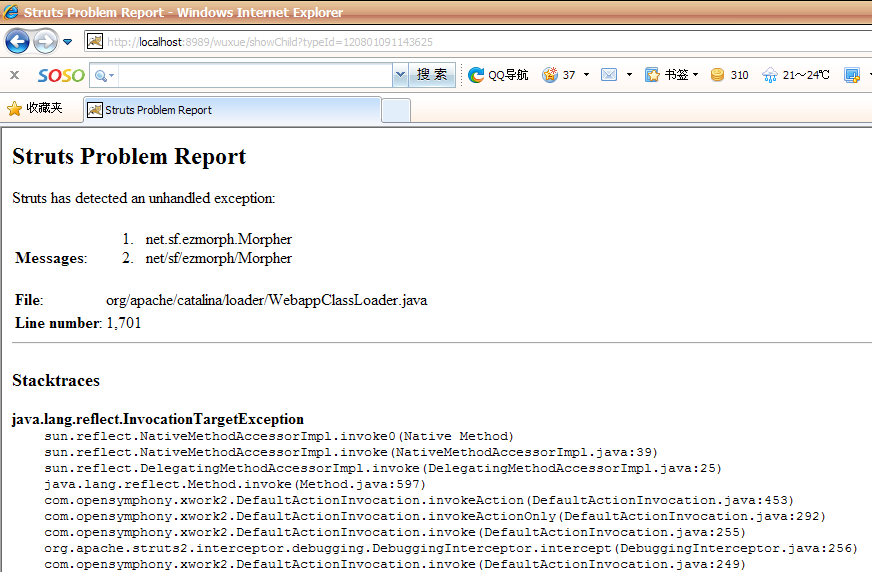This screenshot has height=572, width=872.
Task: Click the DelegatingMethodAccessorImpl.java:25 stack line
Action: (383, 469)
